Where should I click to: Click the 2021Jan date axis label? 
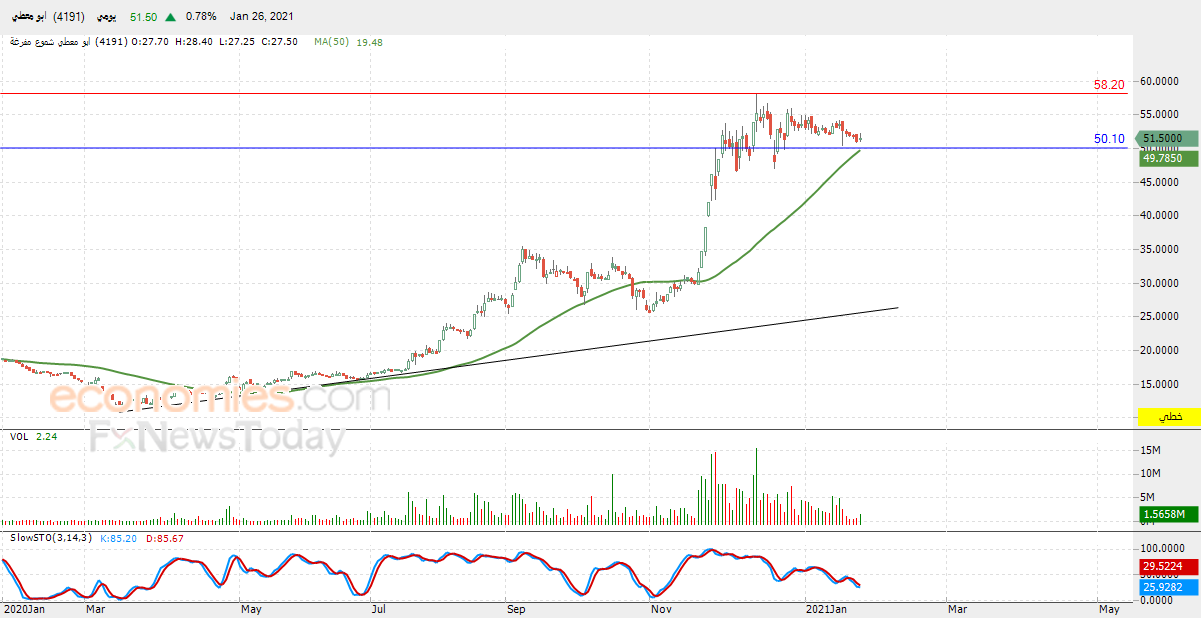826,608
